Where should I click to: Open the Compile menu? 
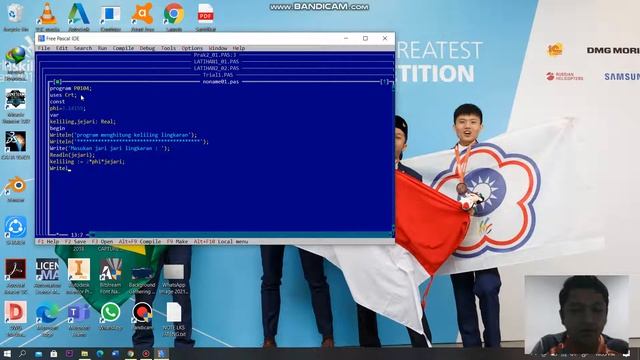(x=123, y=48)
